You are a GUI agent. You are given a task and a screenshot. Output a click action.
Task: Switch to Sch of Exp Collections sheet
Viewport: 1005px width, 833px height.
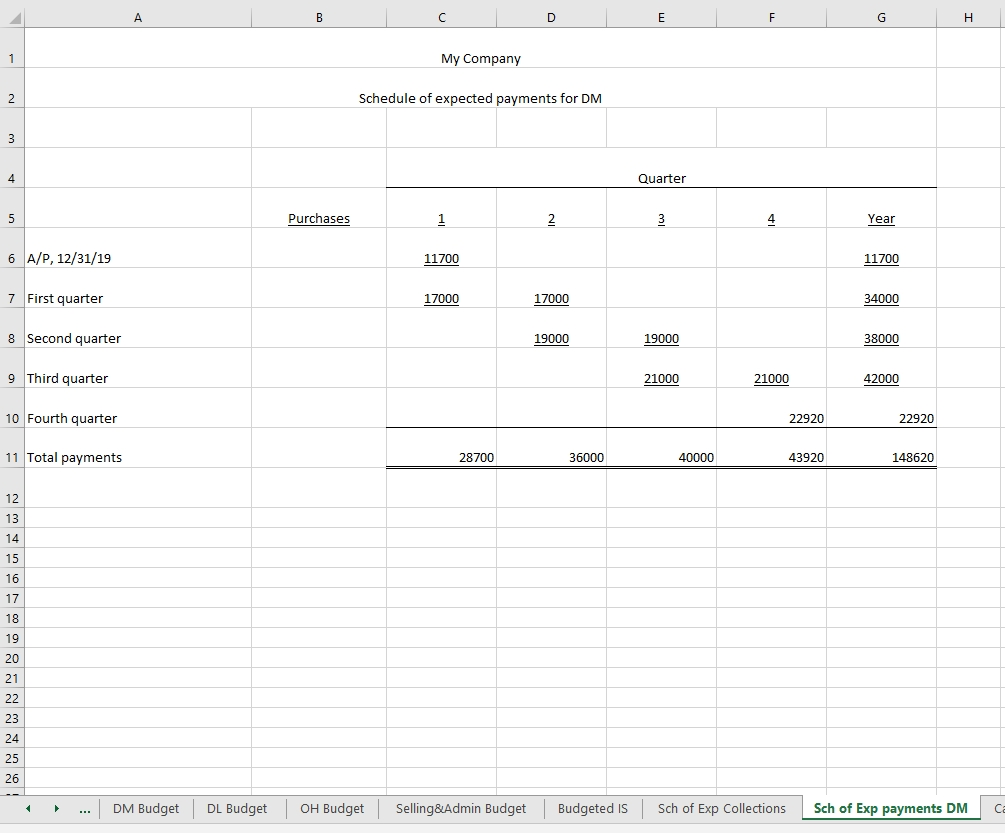pyautogui.click(x=722, y=808)
